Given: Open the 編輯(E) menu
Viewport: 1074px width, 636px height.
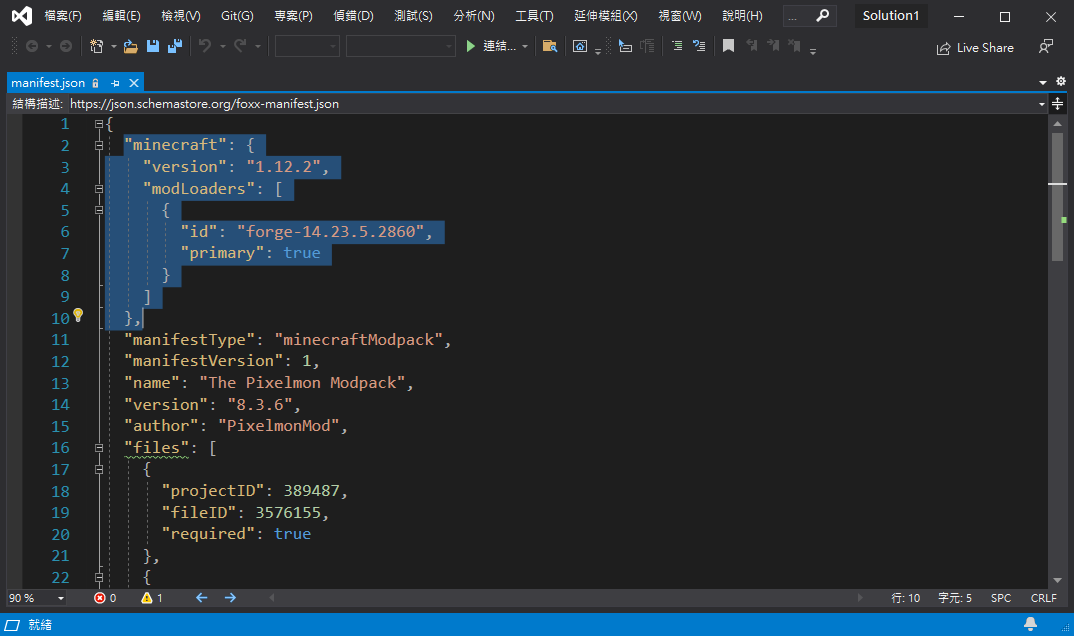Looking at the screenshot, I should coord(121,16).
